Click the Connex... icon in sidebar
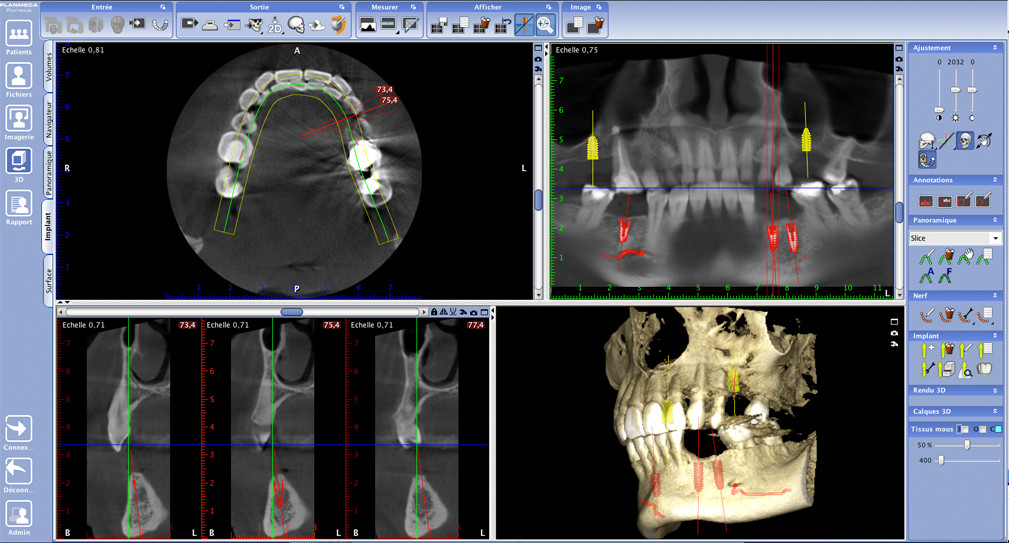1009x543 pixels. point(19,428)
